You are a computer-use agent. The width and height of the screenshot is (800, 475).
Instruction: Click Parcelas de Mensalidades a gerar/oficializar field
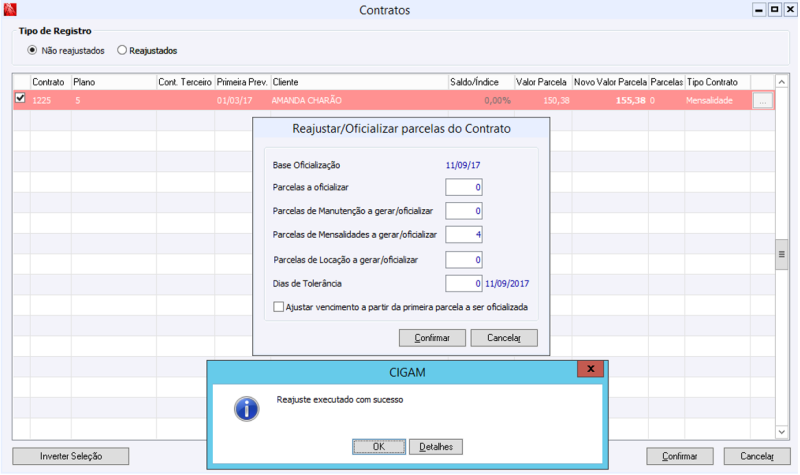coord(463,235)
